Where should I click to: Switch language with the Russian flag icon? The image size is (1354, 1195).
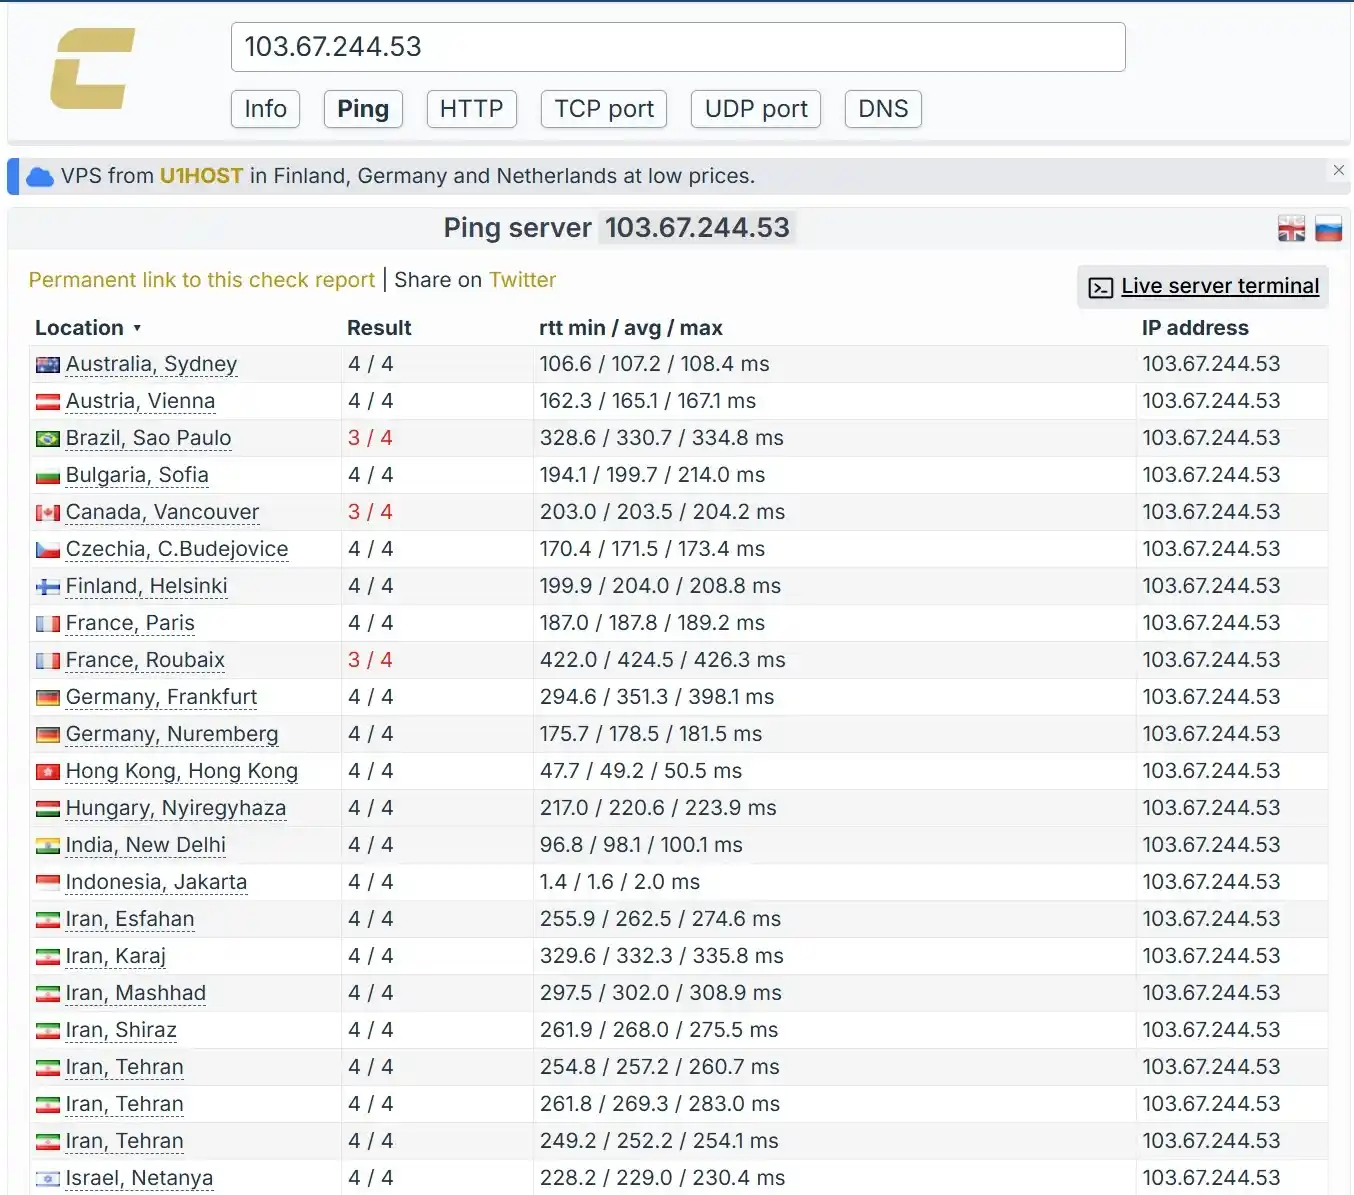pyautogui.click(x=1328, y=229)
